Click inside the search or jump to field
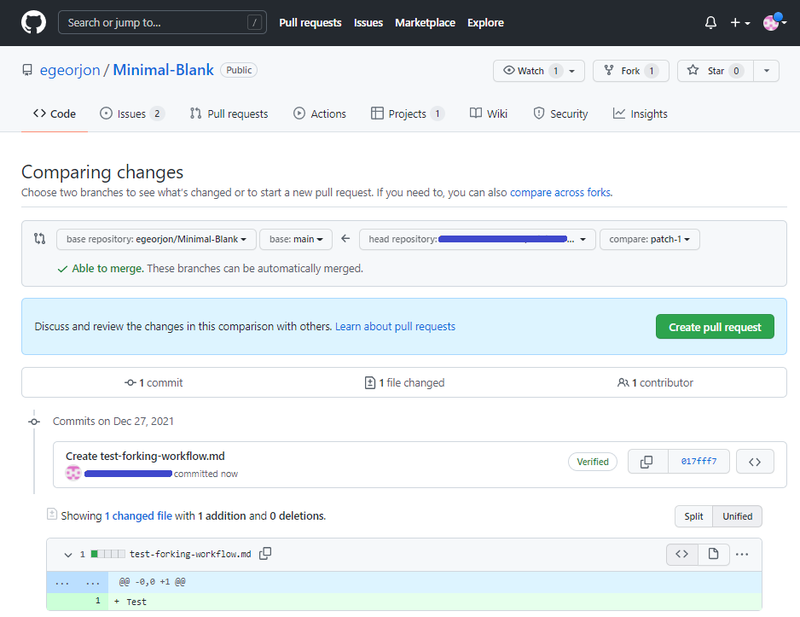 pos(160,22)
